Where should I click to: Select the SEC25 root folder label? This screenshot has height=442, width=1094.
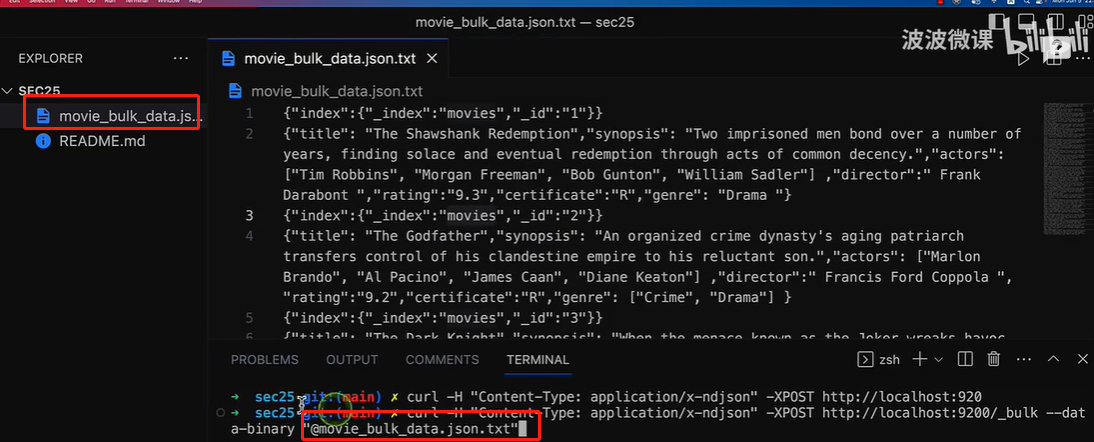[39, 91]
